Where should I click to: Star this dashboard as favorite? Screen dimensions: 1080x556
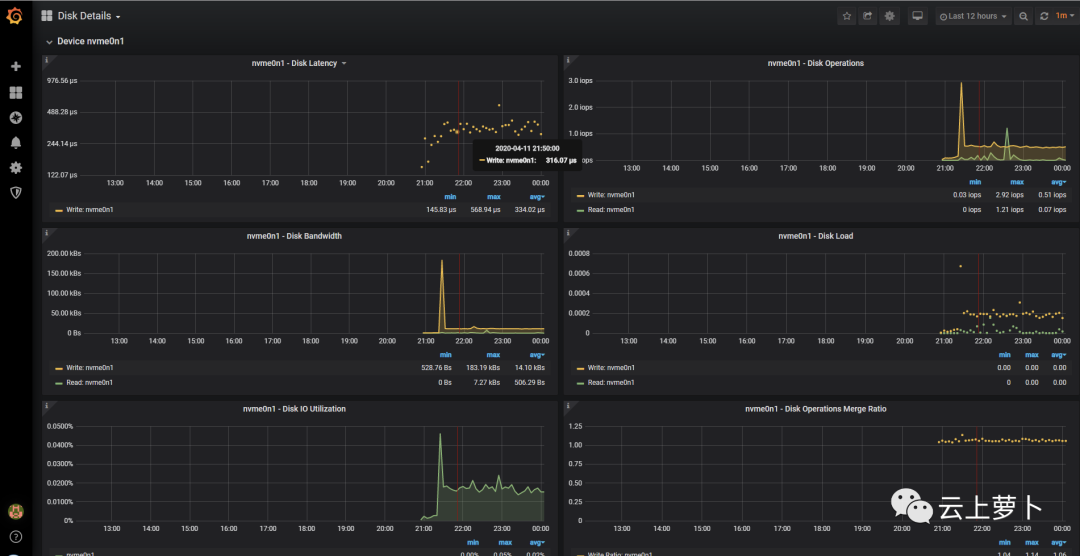(847, 16)
